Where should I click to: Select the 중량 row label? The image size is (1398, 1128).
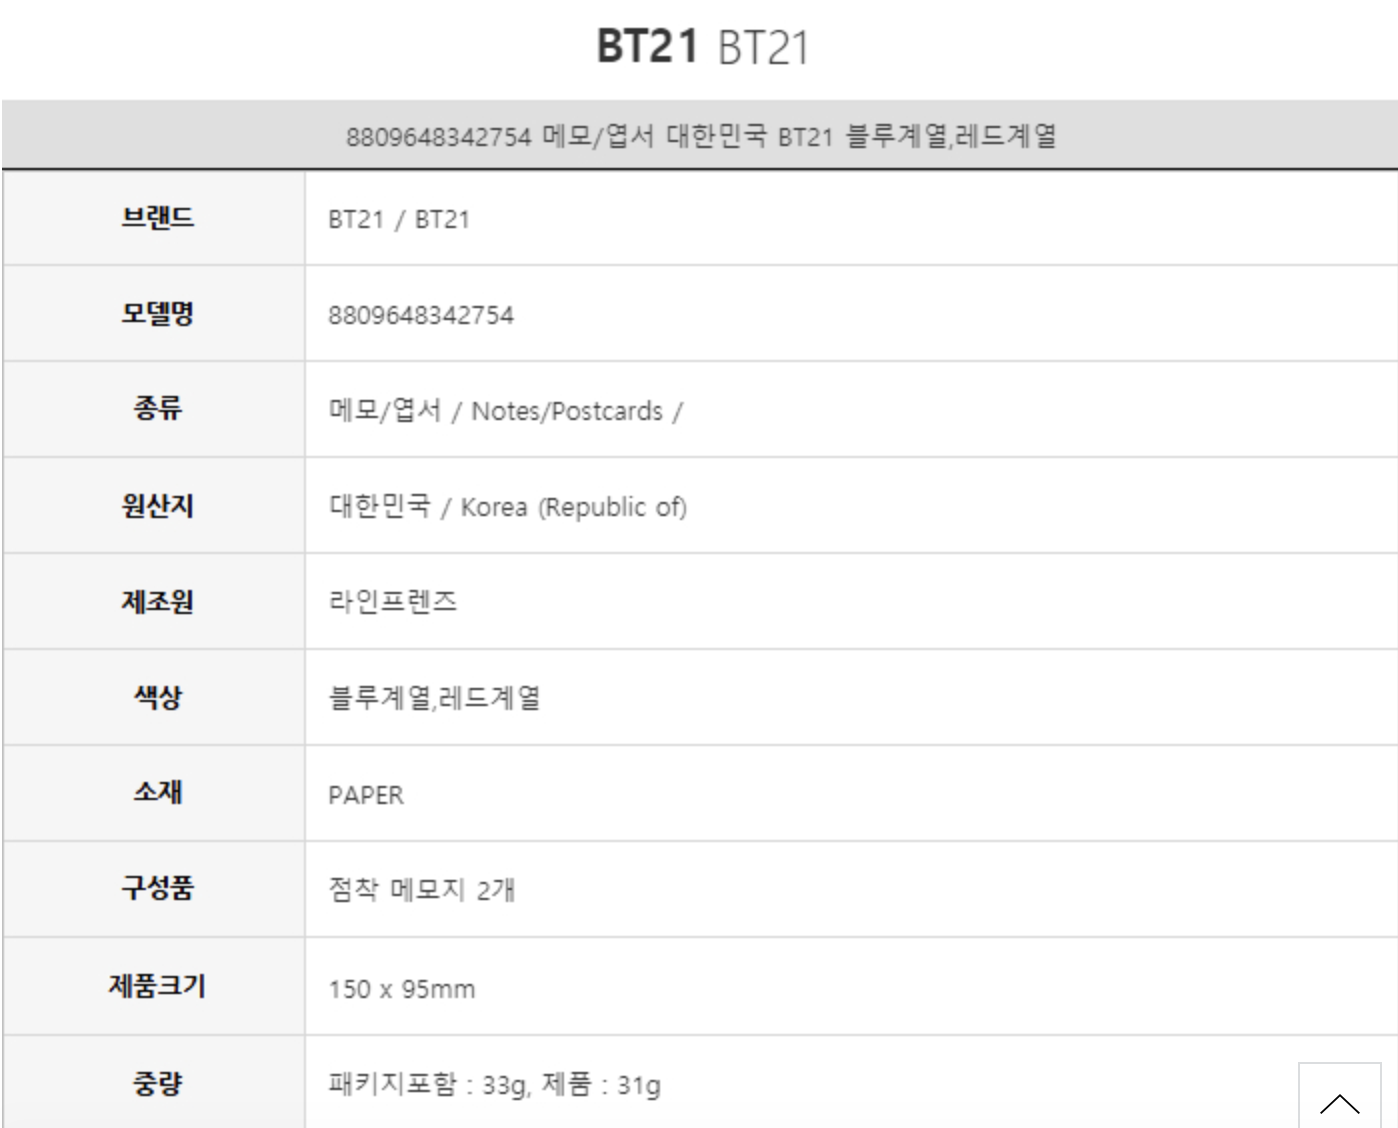click(x=157, y=1083)
